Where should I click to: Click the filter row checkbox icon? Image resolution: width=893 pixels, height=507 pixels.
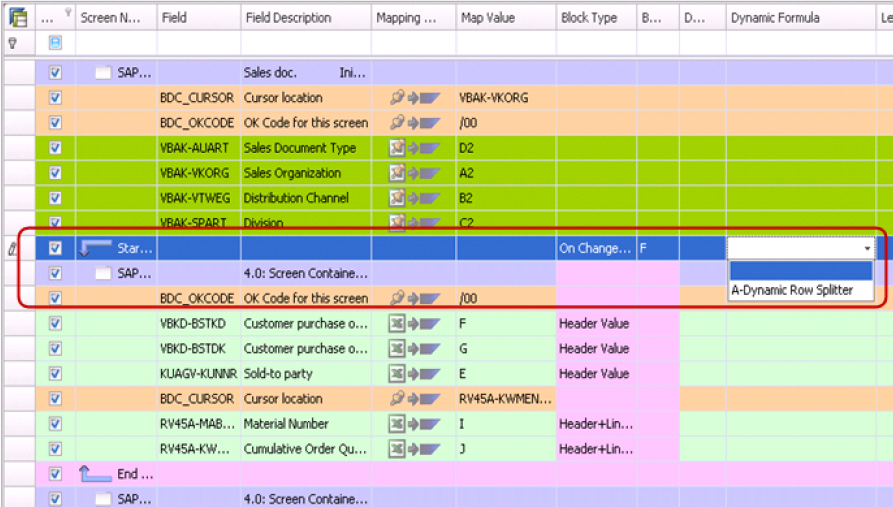[55, 43]
